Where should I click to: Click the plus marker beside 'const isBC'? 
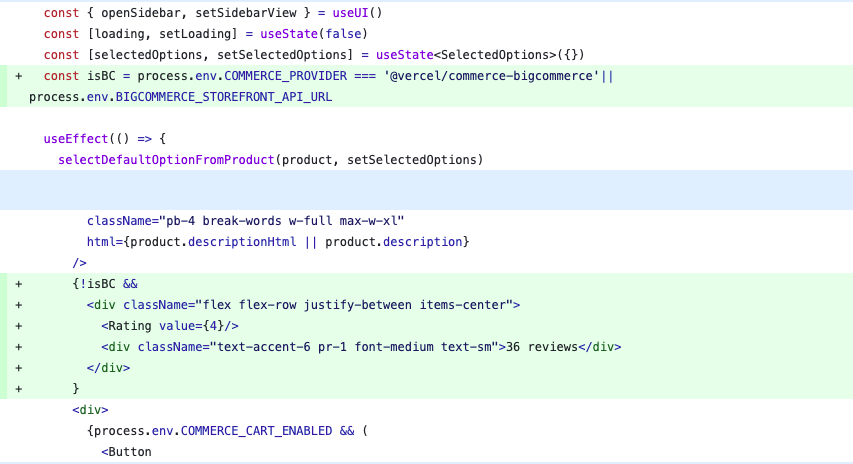point(18,76)
